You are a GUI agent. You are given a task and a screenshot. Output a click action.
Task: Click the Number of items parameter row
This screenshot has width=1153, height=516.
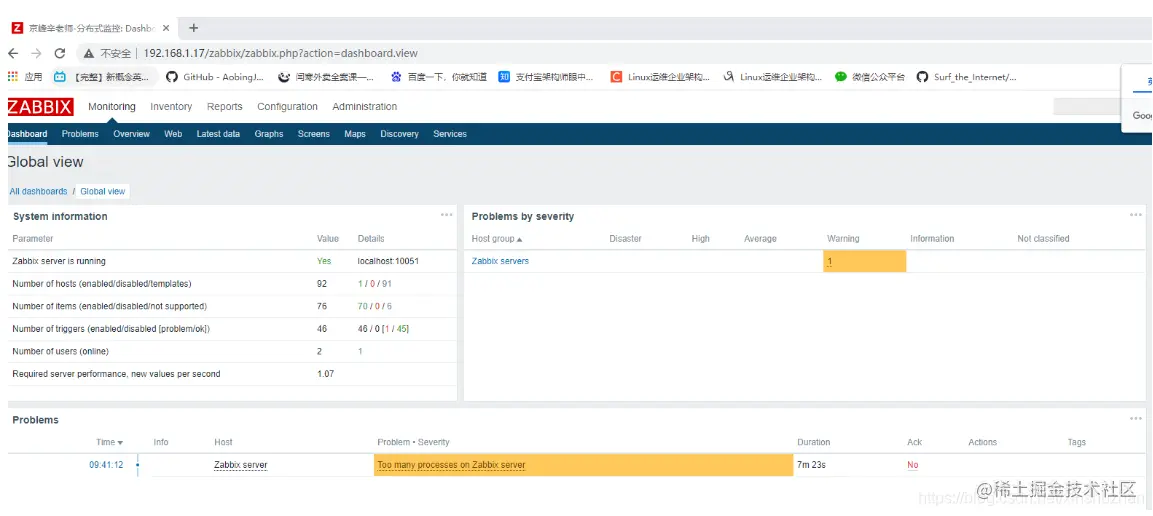pyautogui.click(x=232, y=307)
